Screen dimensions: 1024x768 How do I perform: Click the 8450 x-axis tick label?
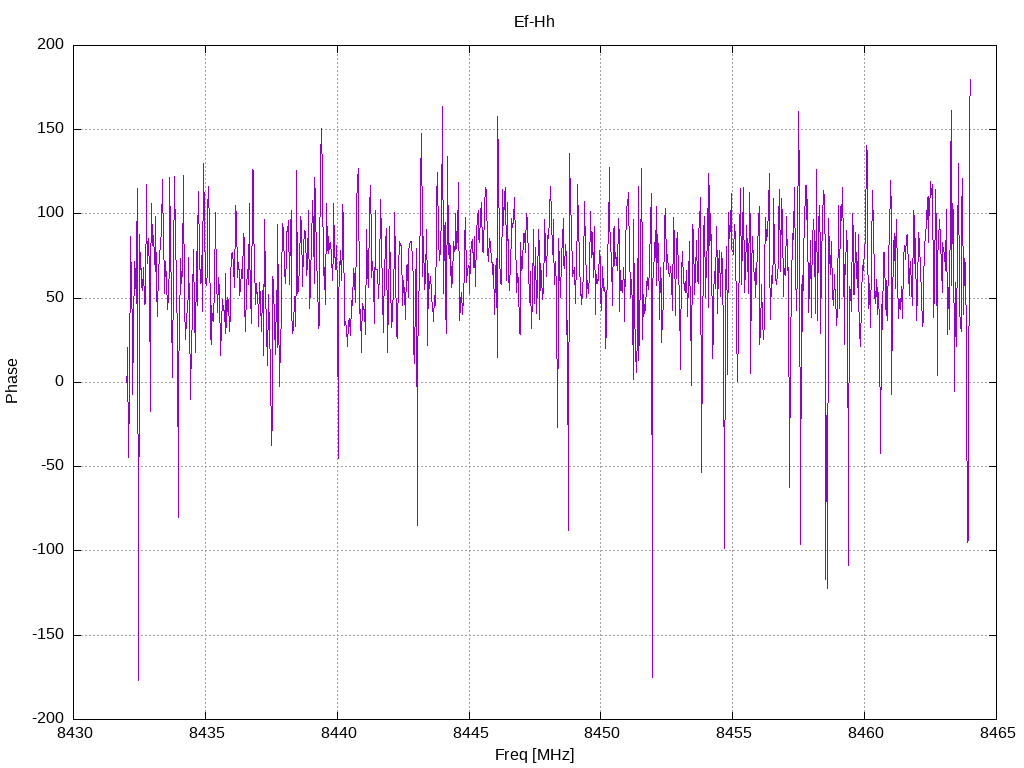(x=601, y=733)
